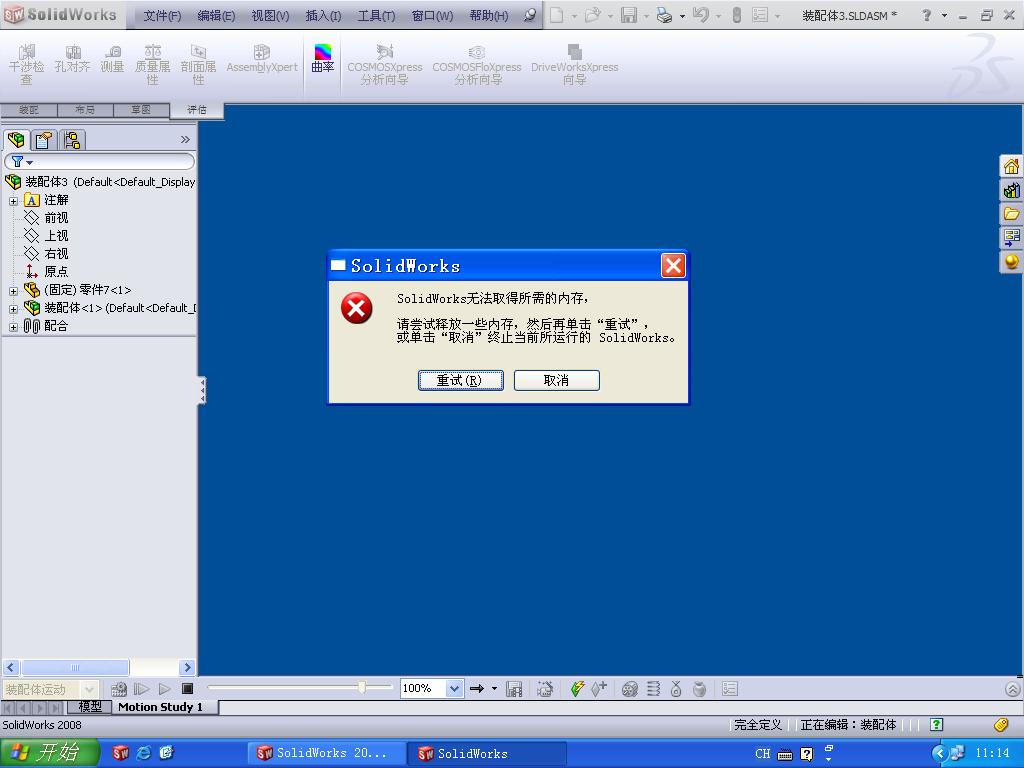Viewport: 1024px width, 768px height.
Task: Click the New document icon
Action: (x=556, y=15)
